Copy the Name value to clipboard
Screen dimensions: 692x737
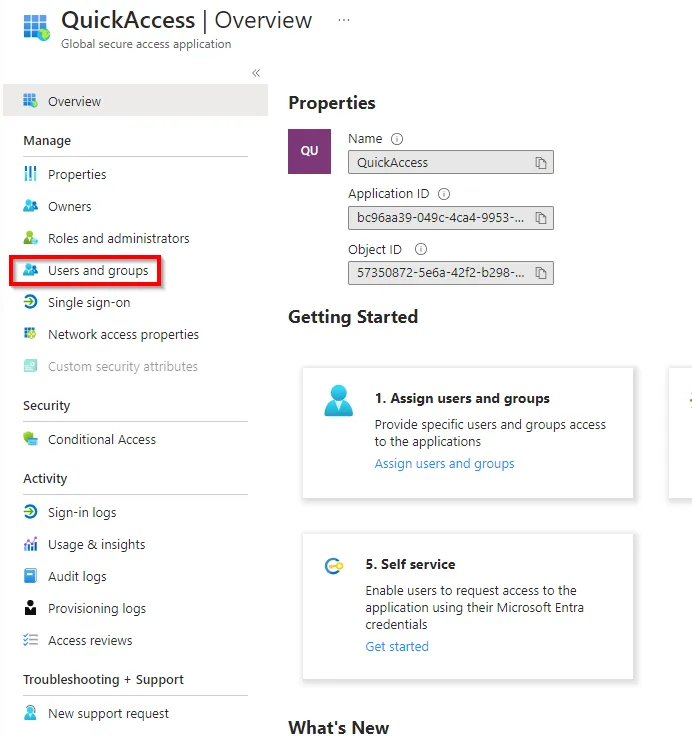tap(541, 163)
